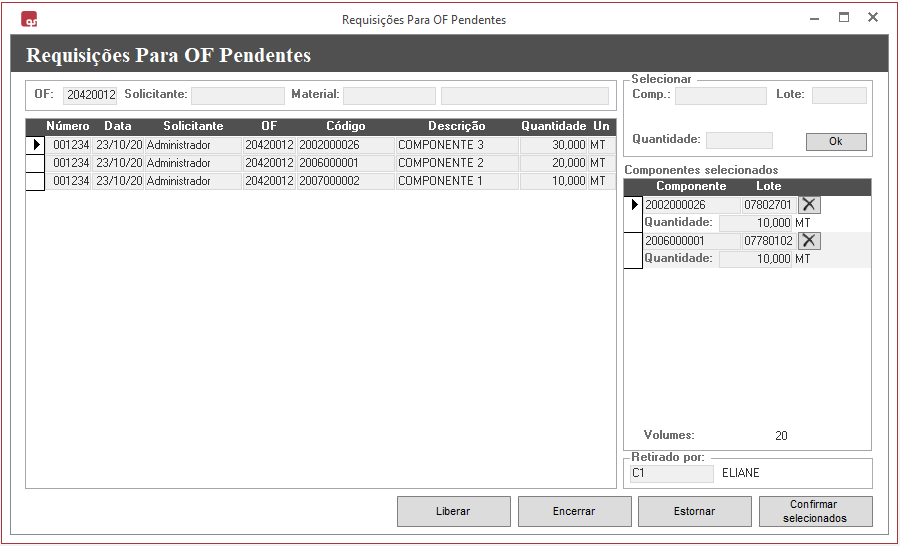Viewport: 900px width, 546px height.
Task: Remove component 2002000026 with X icon
Action: pyautogui.click(x=809, y=205)
